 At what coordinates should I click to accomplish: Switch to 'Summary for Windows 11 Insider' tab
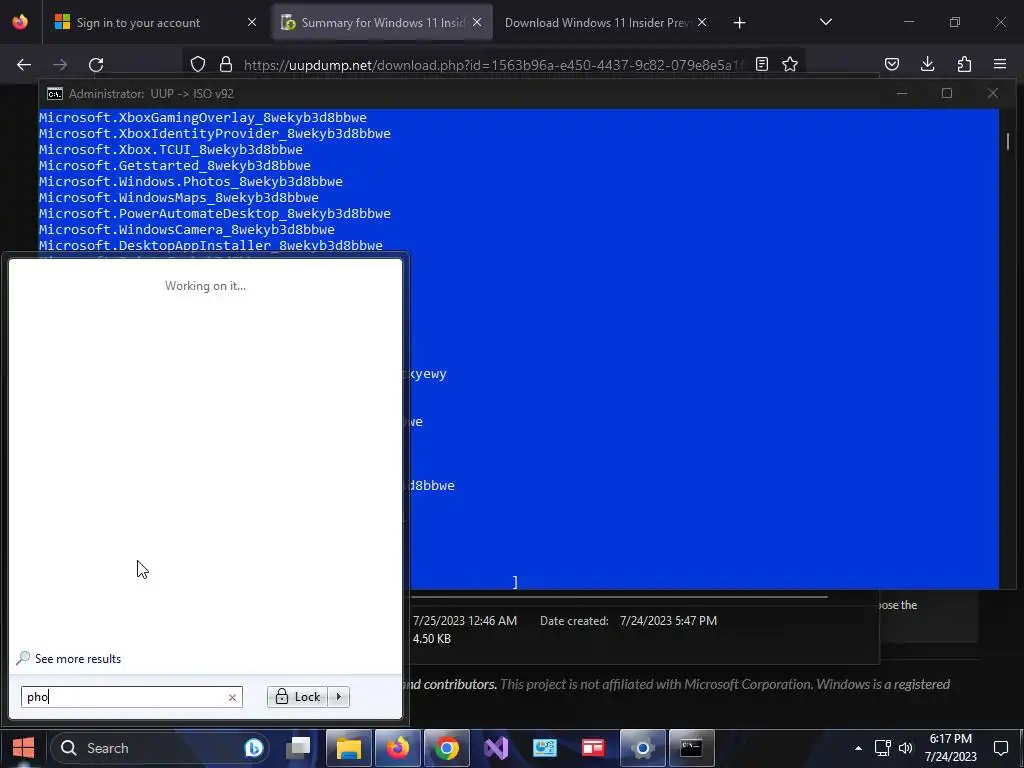click(x=382, y=22)
